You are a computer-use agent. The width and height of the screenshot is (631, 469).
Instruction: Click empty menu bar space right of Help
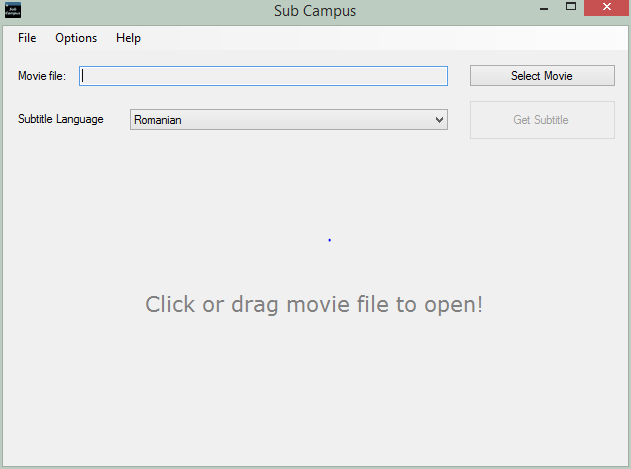tap(380, 38)
